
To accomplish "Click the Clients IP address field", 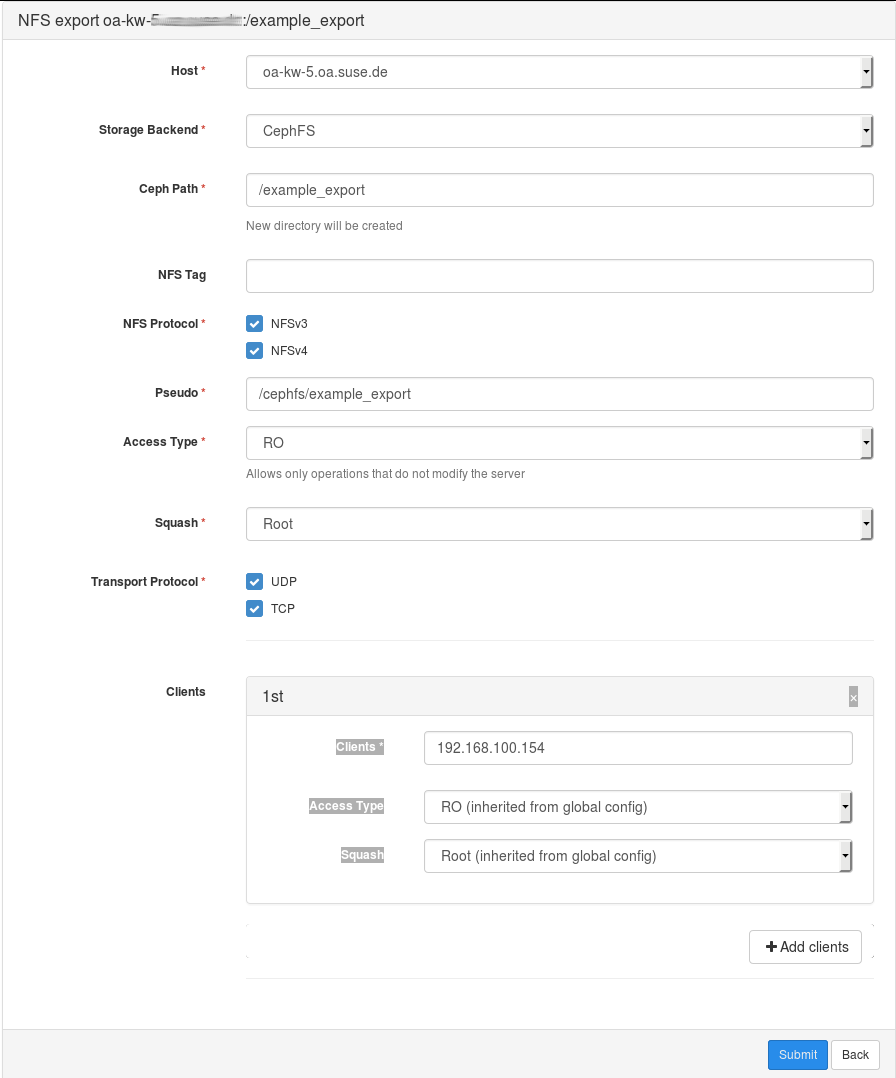I will tap(638, 748).
